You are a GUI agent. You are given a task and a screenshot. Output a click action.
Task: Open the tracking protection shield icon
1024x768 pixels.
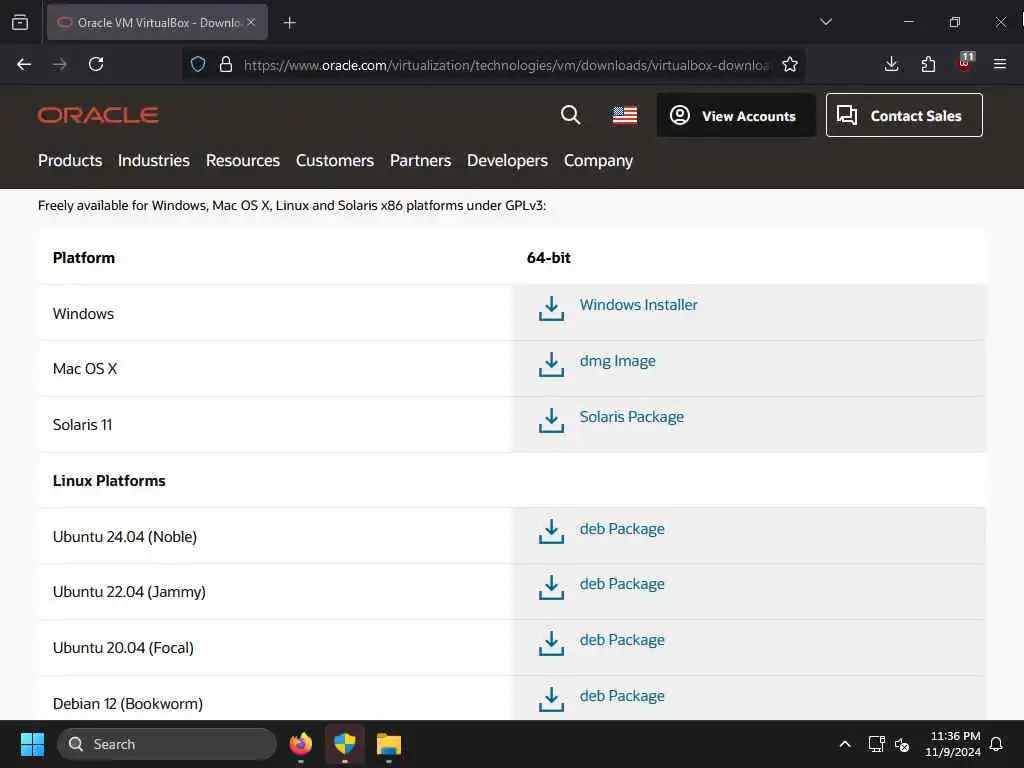198,64
